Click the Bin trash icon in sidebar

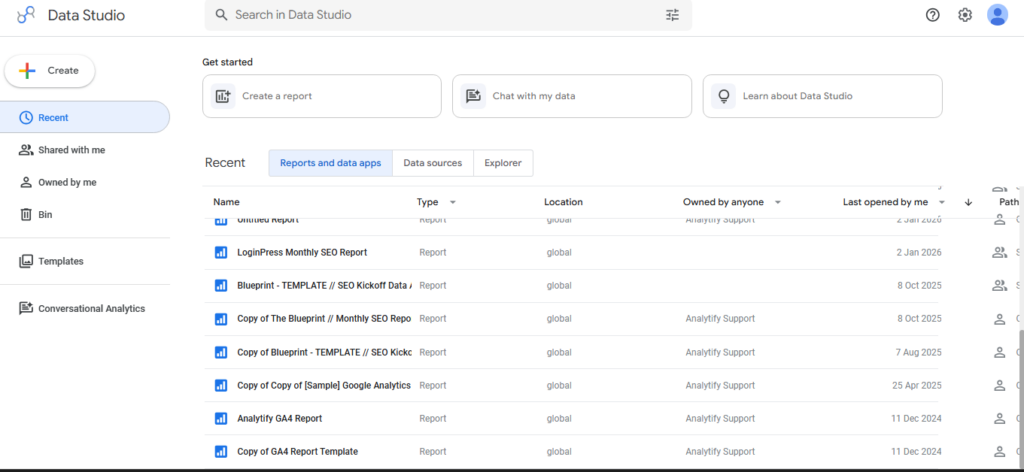pyautogui.click(x=25, y=214)
